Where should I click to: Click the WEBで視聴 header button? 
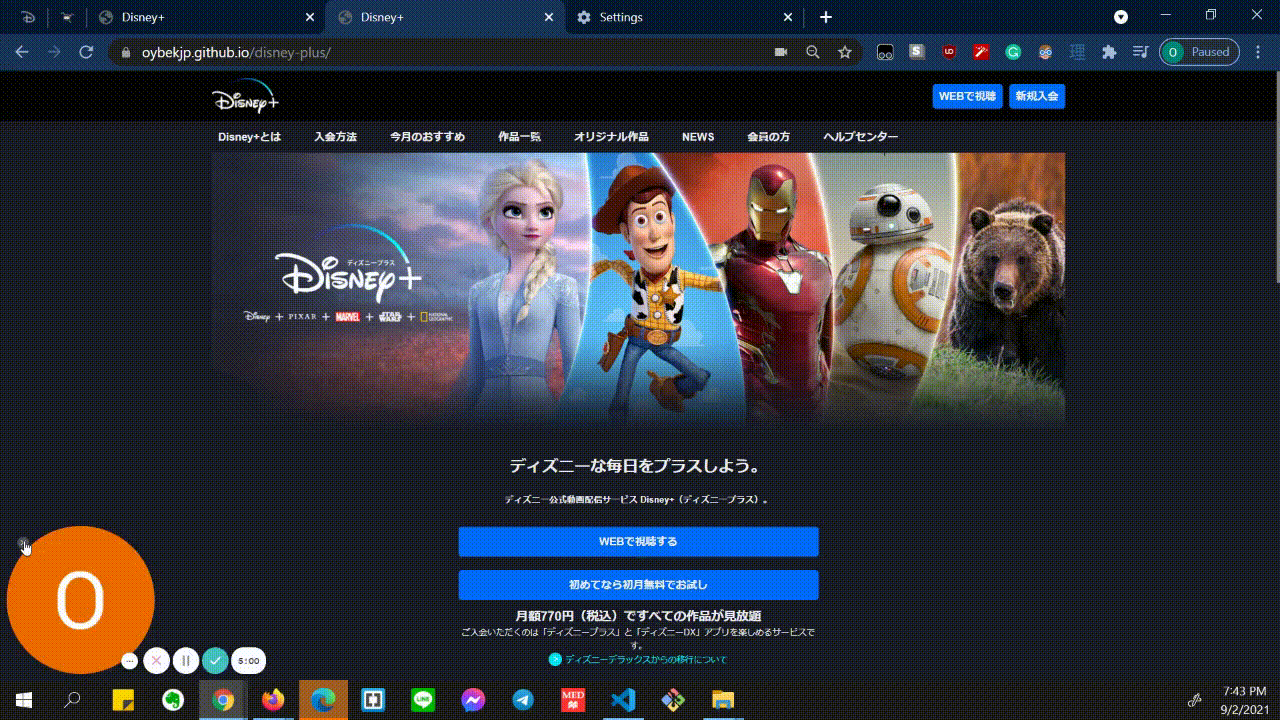tap(967, 96)
